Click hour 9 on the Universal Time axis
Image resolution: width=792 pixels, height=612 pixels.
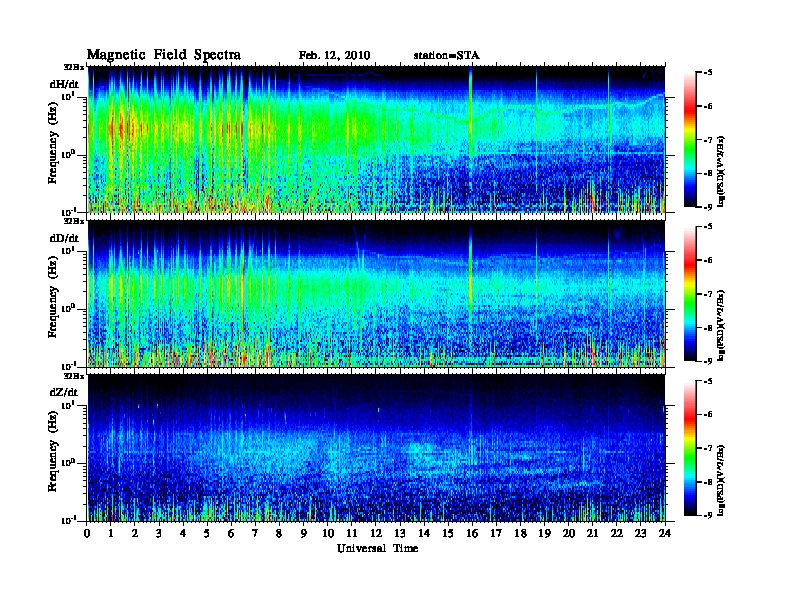(304, 534)
